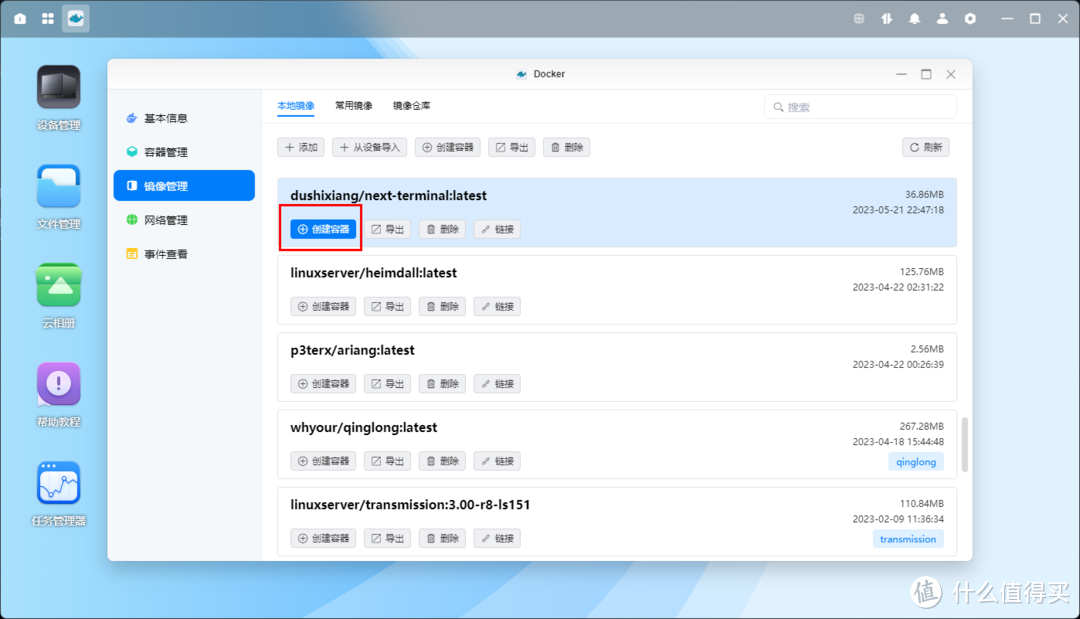Click the transmission container tag
Image resolution: width=1080 pixels, height=619 pixels.
pos(908,539)
